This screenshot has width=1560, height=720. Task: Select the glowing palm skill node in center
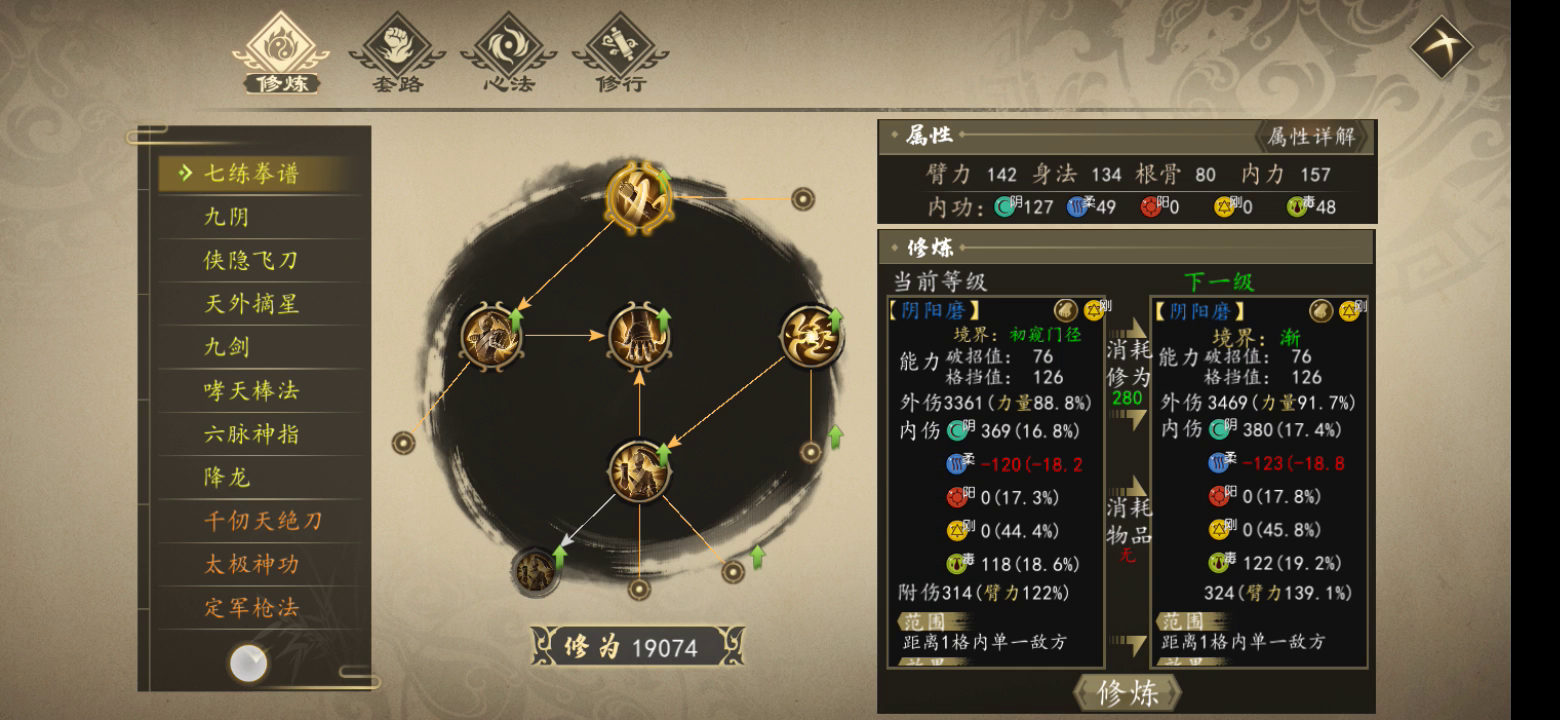639,336
